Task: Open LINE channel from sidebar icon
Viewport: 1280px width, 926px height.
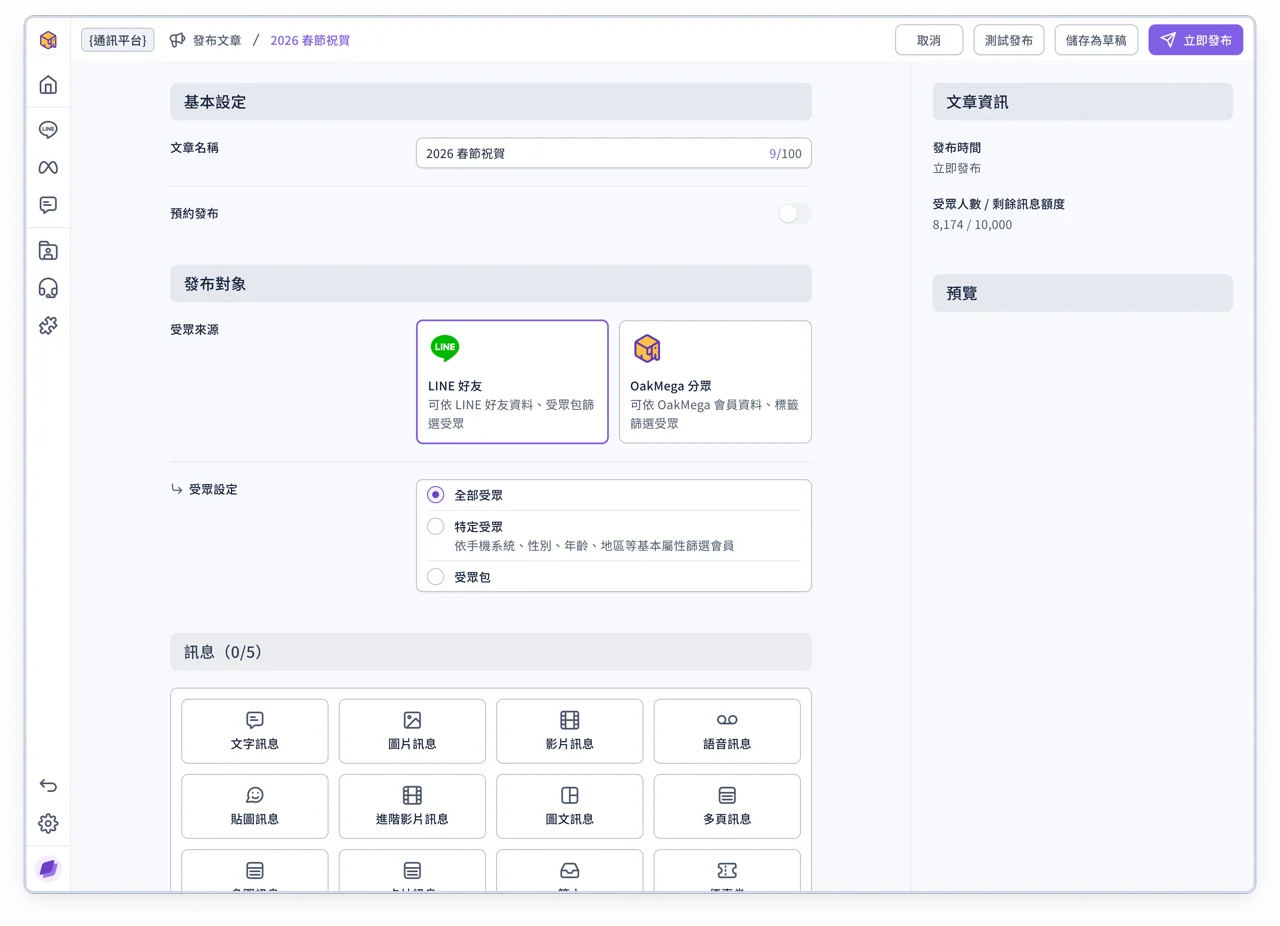Action: (48, 129)
